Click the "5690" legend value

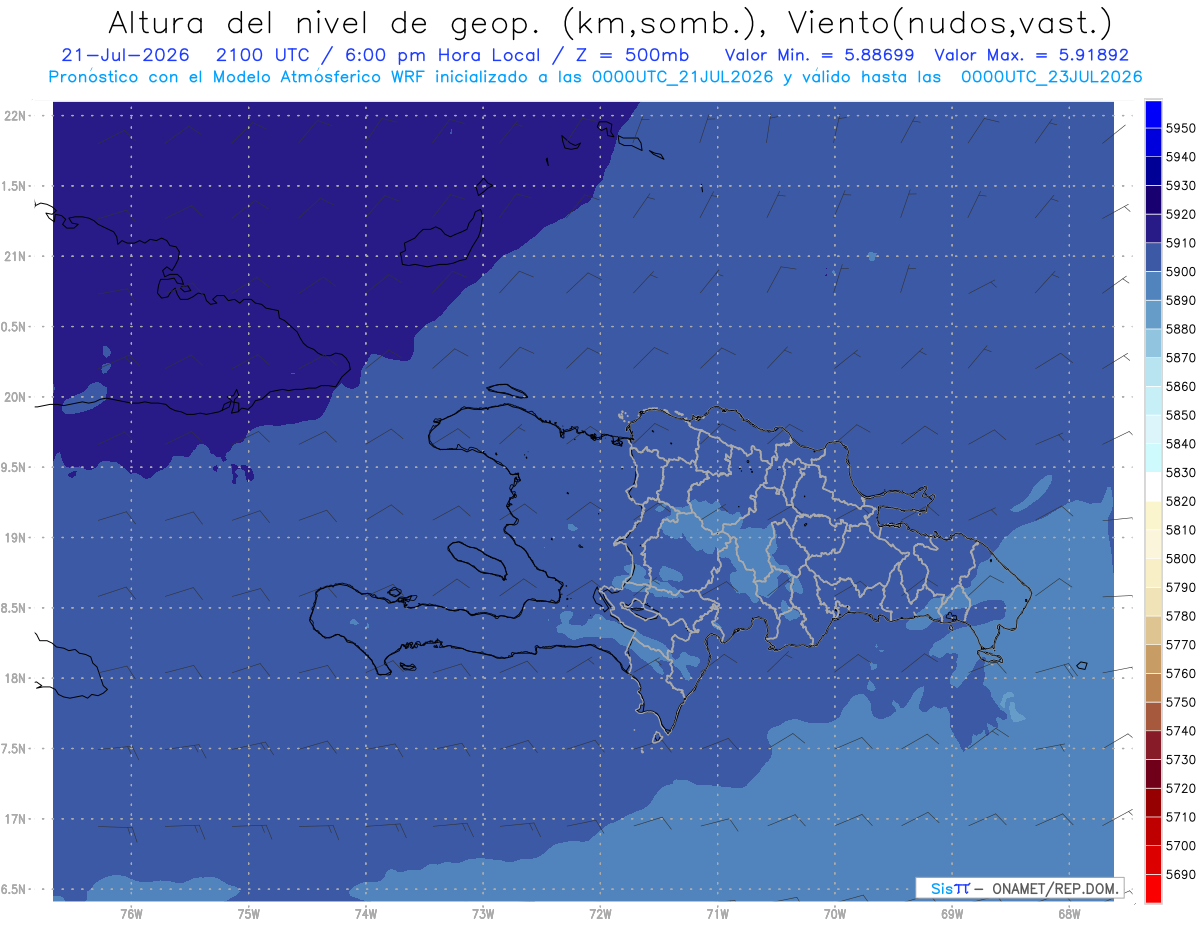pyautogui.click(x=1180, y=874)
